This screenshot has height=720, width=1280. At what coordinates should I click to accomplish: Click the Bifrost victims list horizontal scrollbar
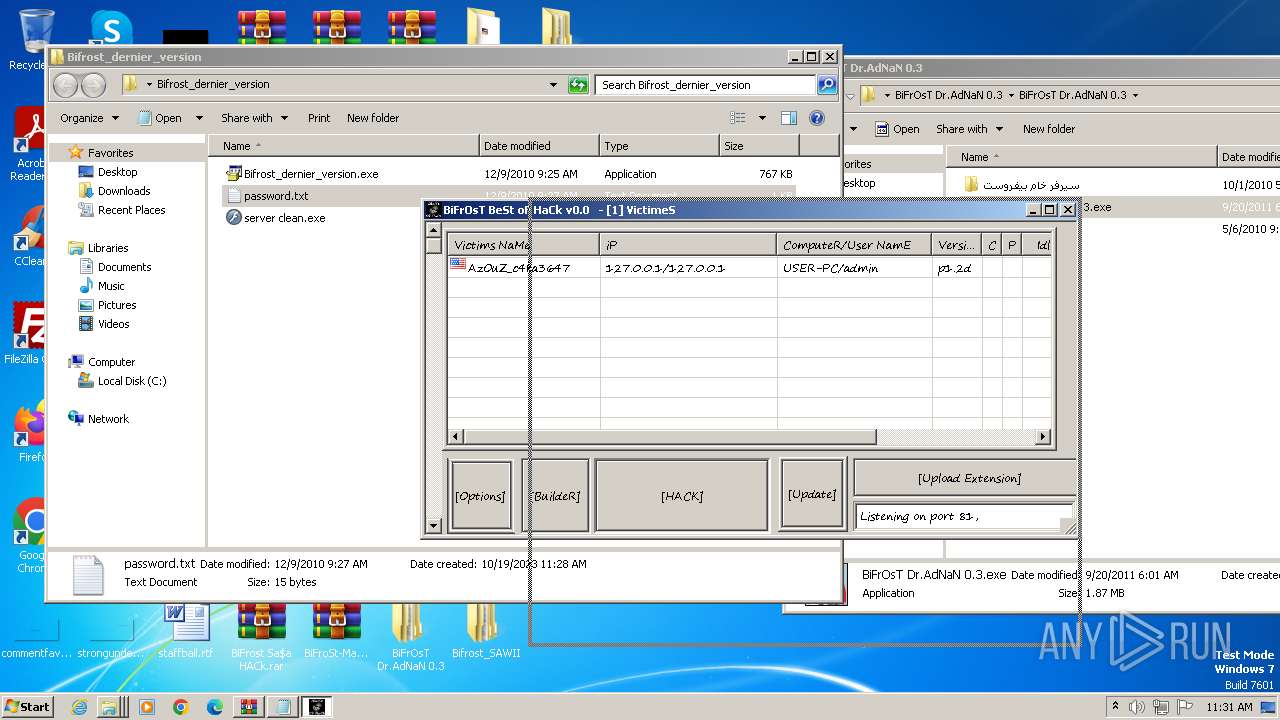click(x=670, y=437)
